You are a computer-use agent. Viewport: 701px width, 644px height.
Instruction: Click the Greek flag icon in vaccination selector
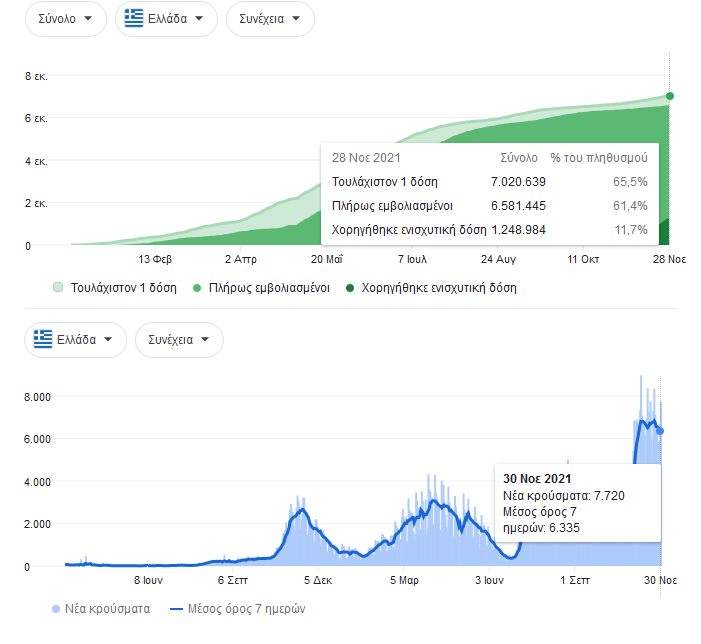[x=134, y=19]
